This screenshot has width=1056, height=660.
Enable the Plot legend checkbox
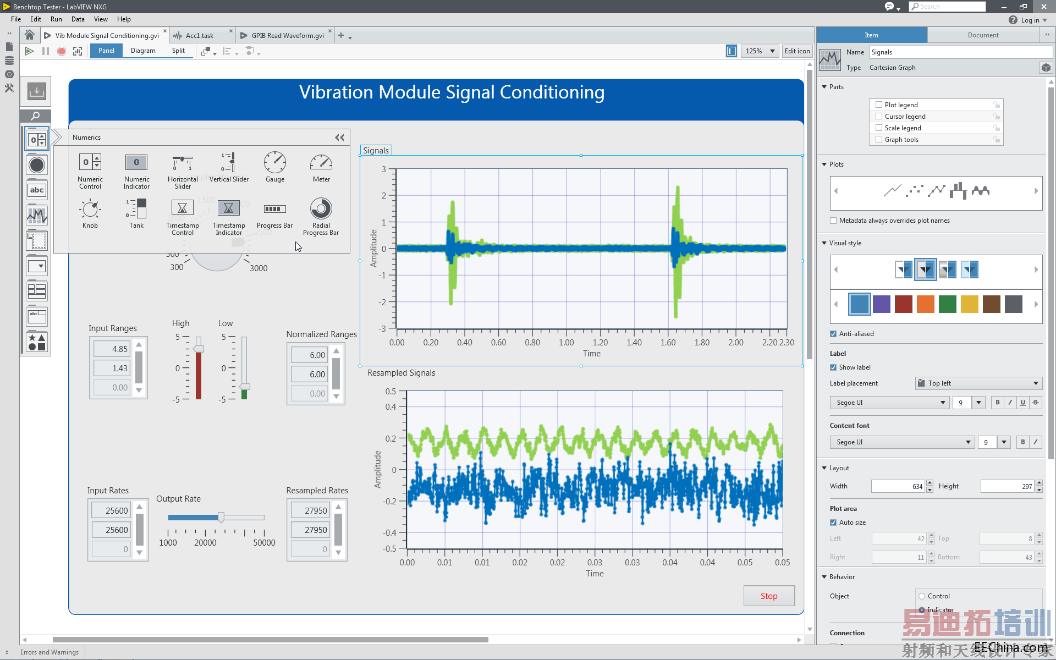[879, 105]
